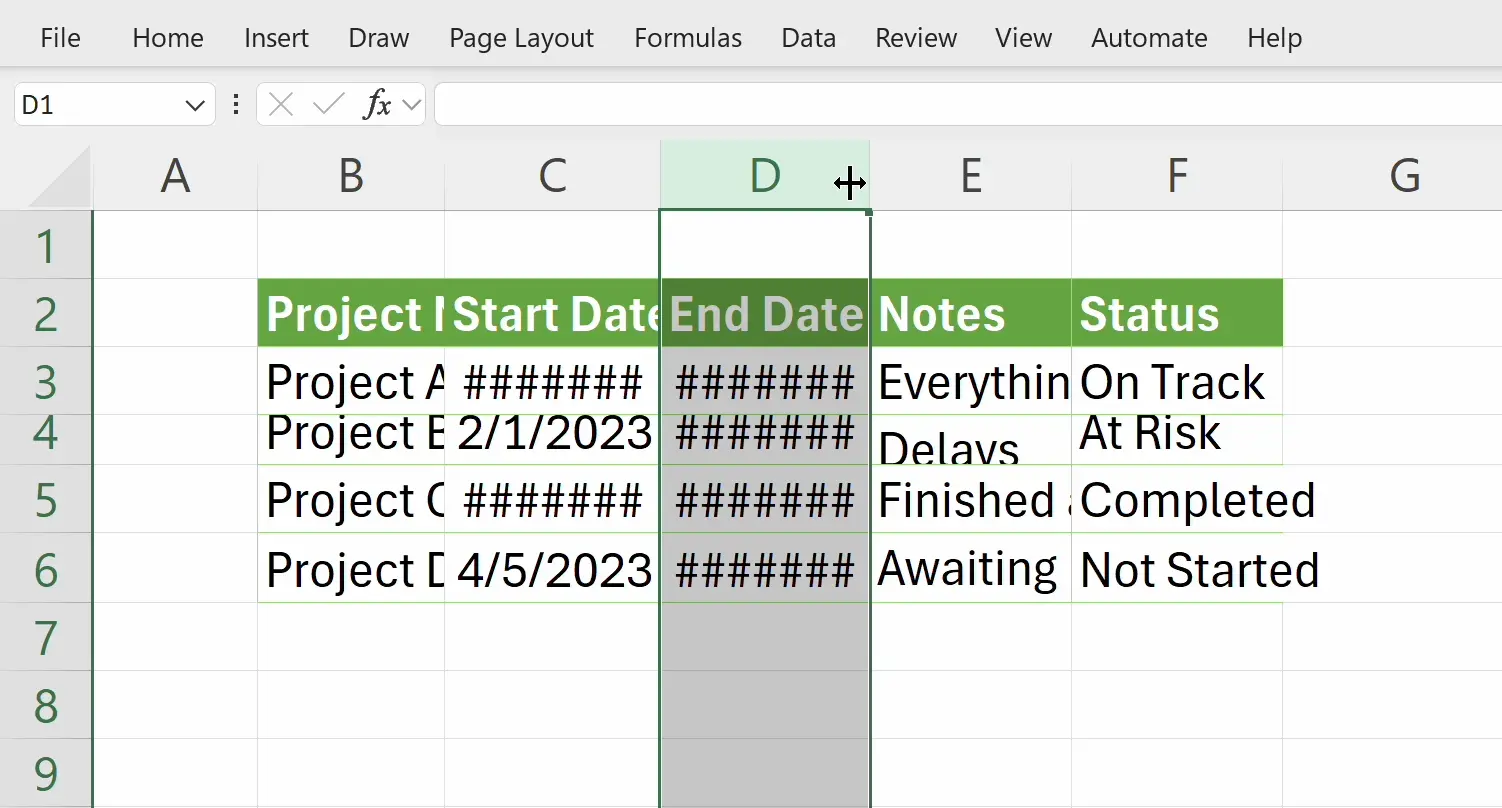Screen dimensions: 1502x808
Task: Open the Review tab
Action: [x=915, y=38]
